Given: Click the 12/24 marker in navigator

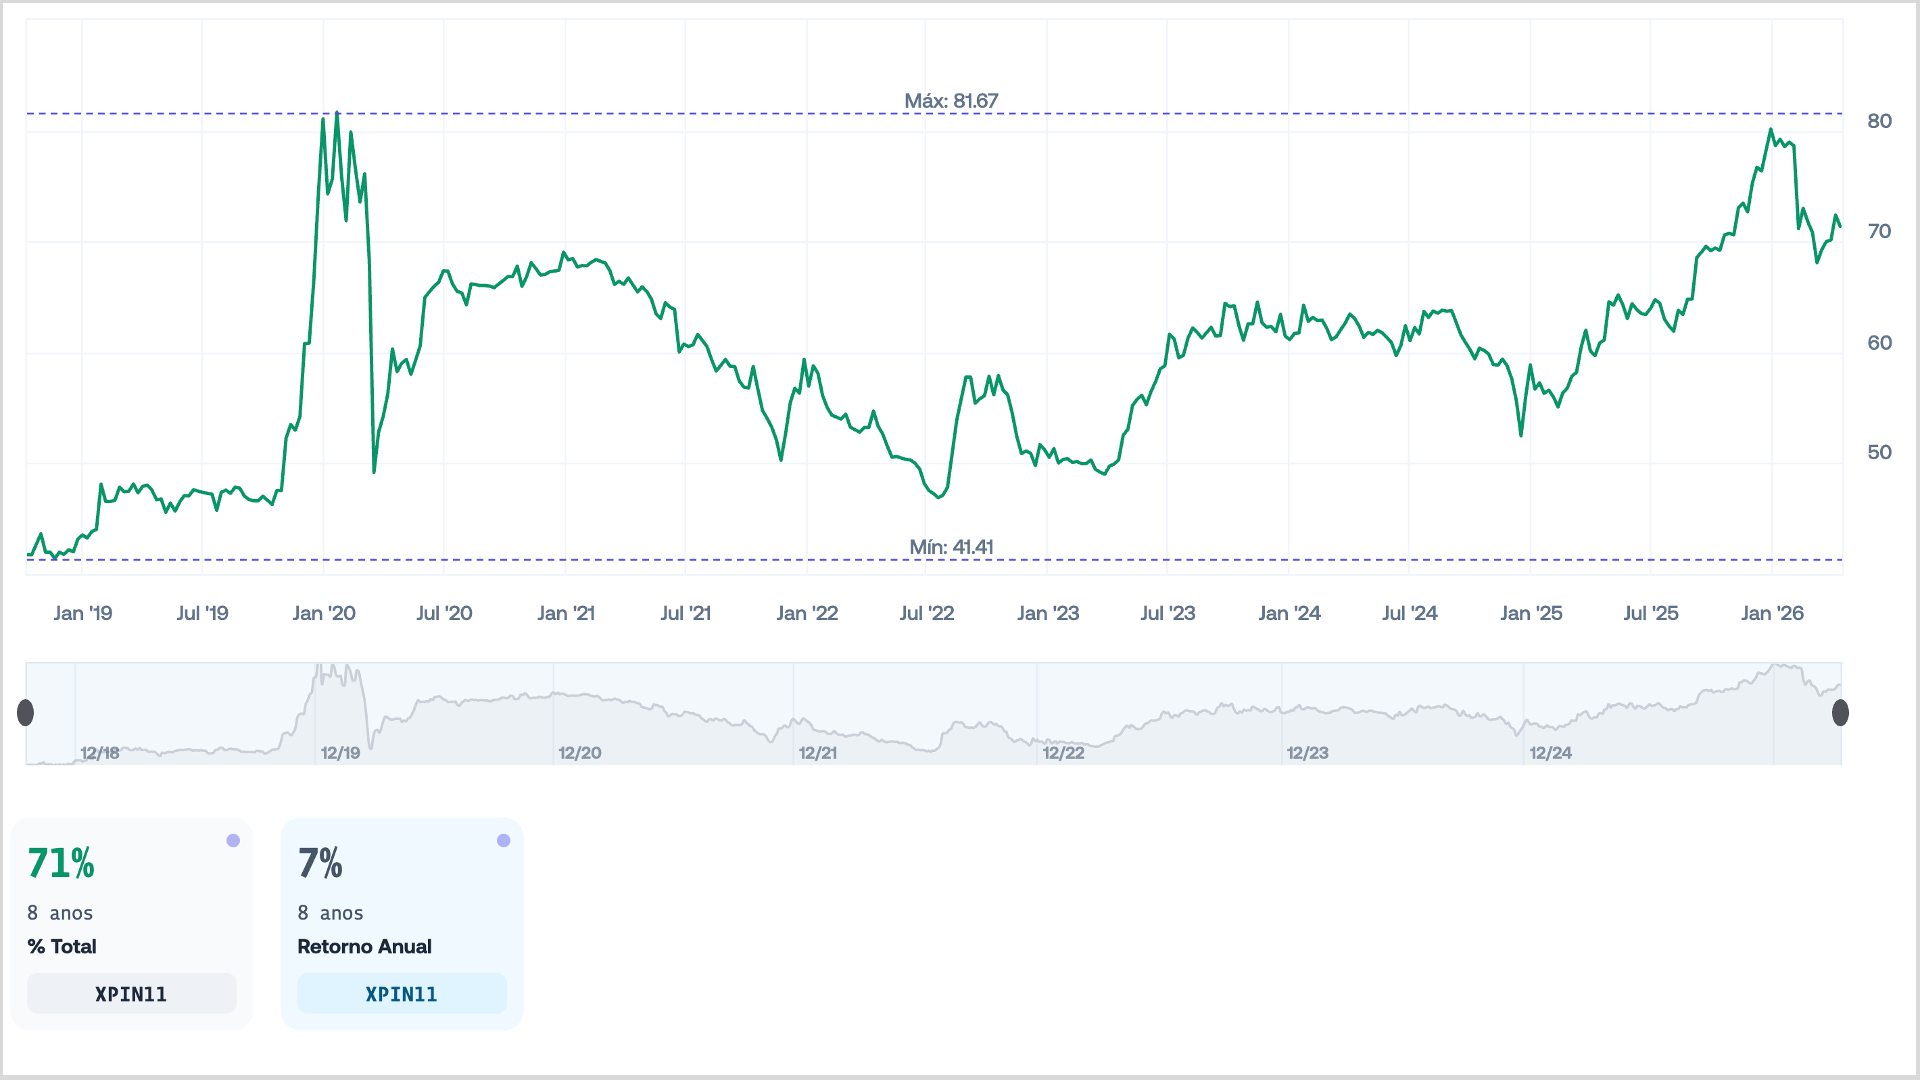Looking at the screenshot, I should 1550,753.
